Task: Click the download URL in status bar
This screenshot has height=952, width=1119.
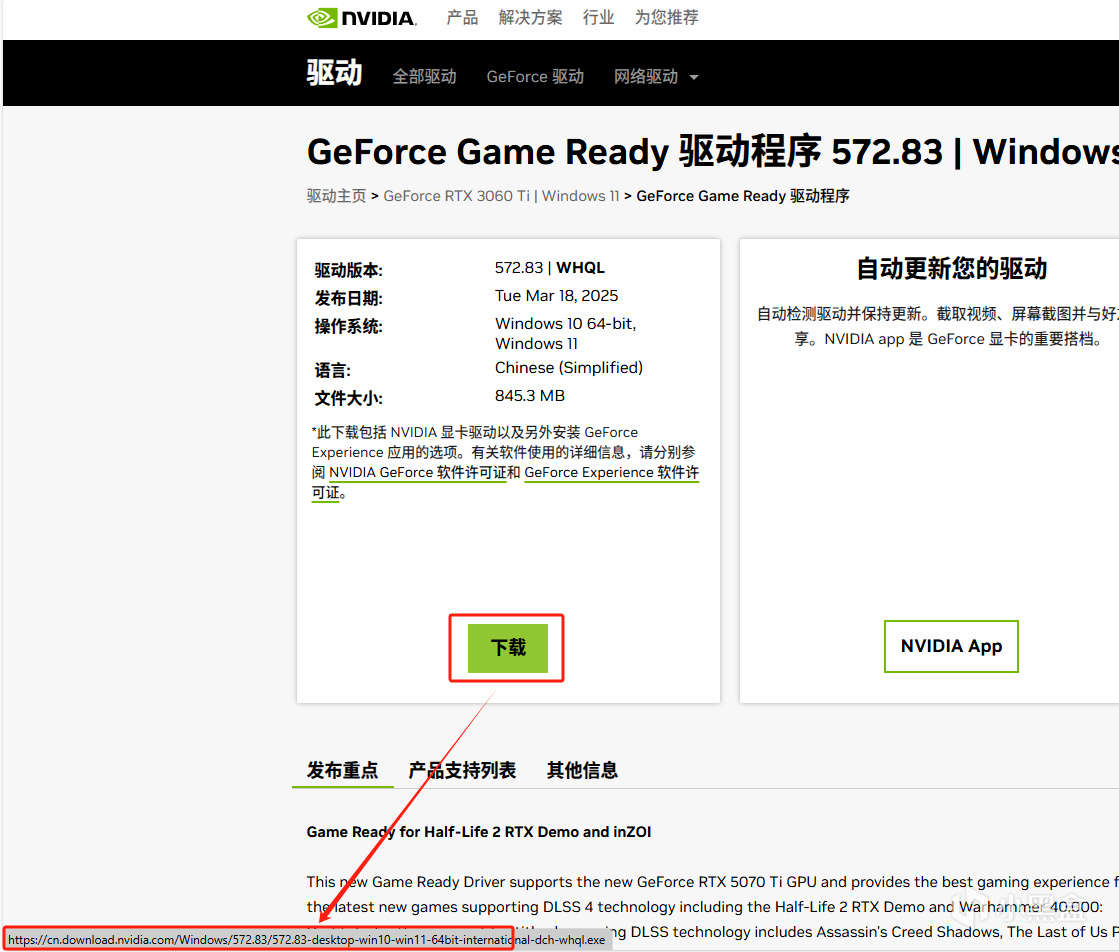Action: coord(307,940)
